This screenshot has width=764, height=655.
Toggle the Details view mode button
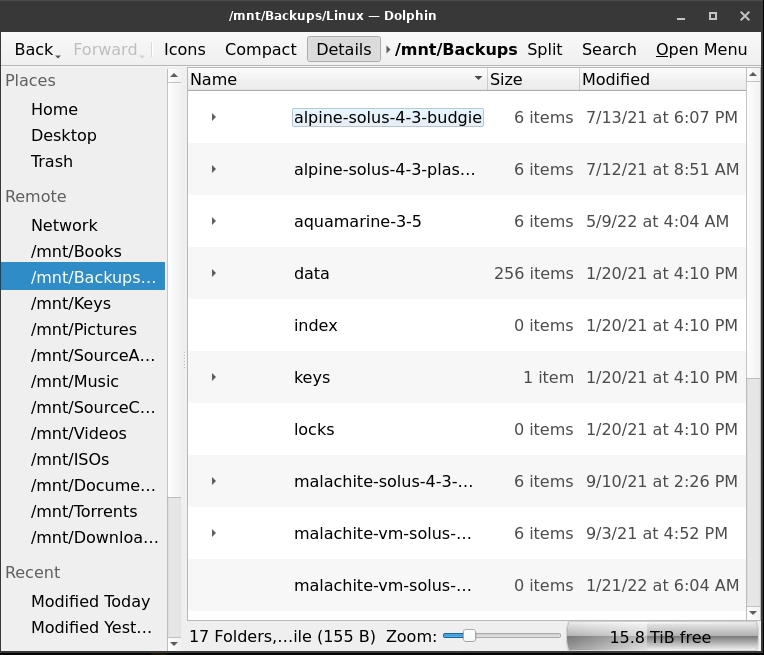click(x=343, y=49)
